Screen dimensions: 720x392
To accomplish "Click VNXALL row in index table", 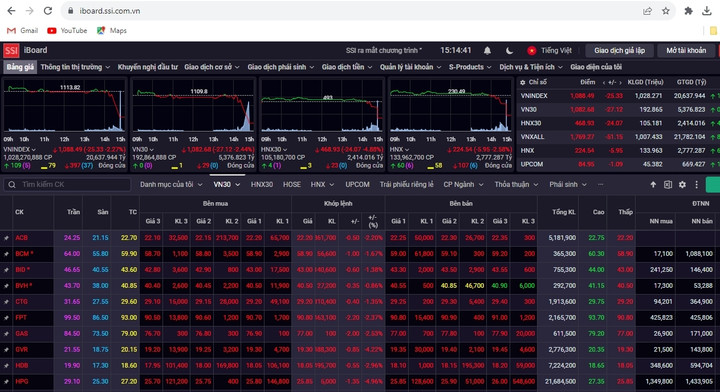I will (618, 137).
